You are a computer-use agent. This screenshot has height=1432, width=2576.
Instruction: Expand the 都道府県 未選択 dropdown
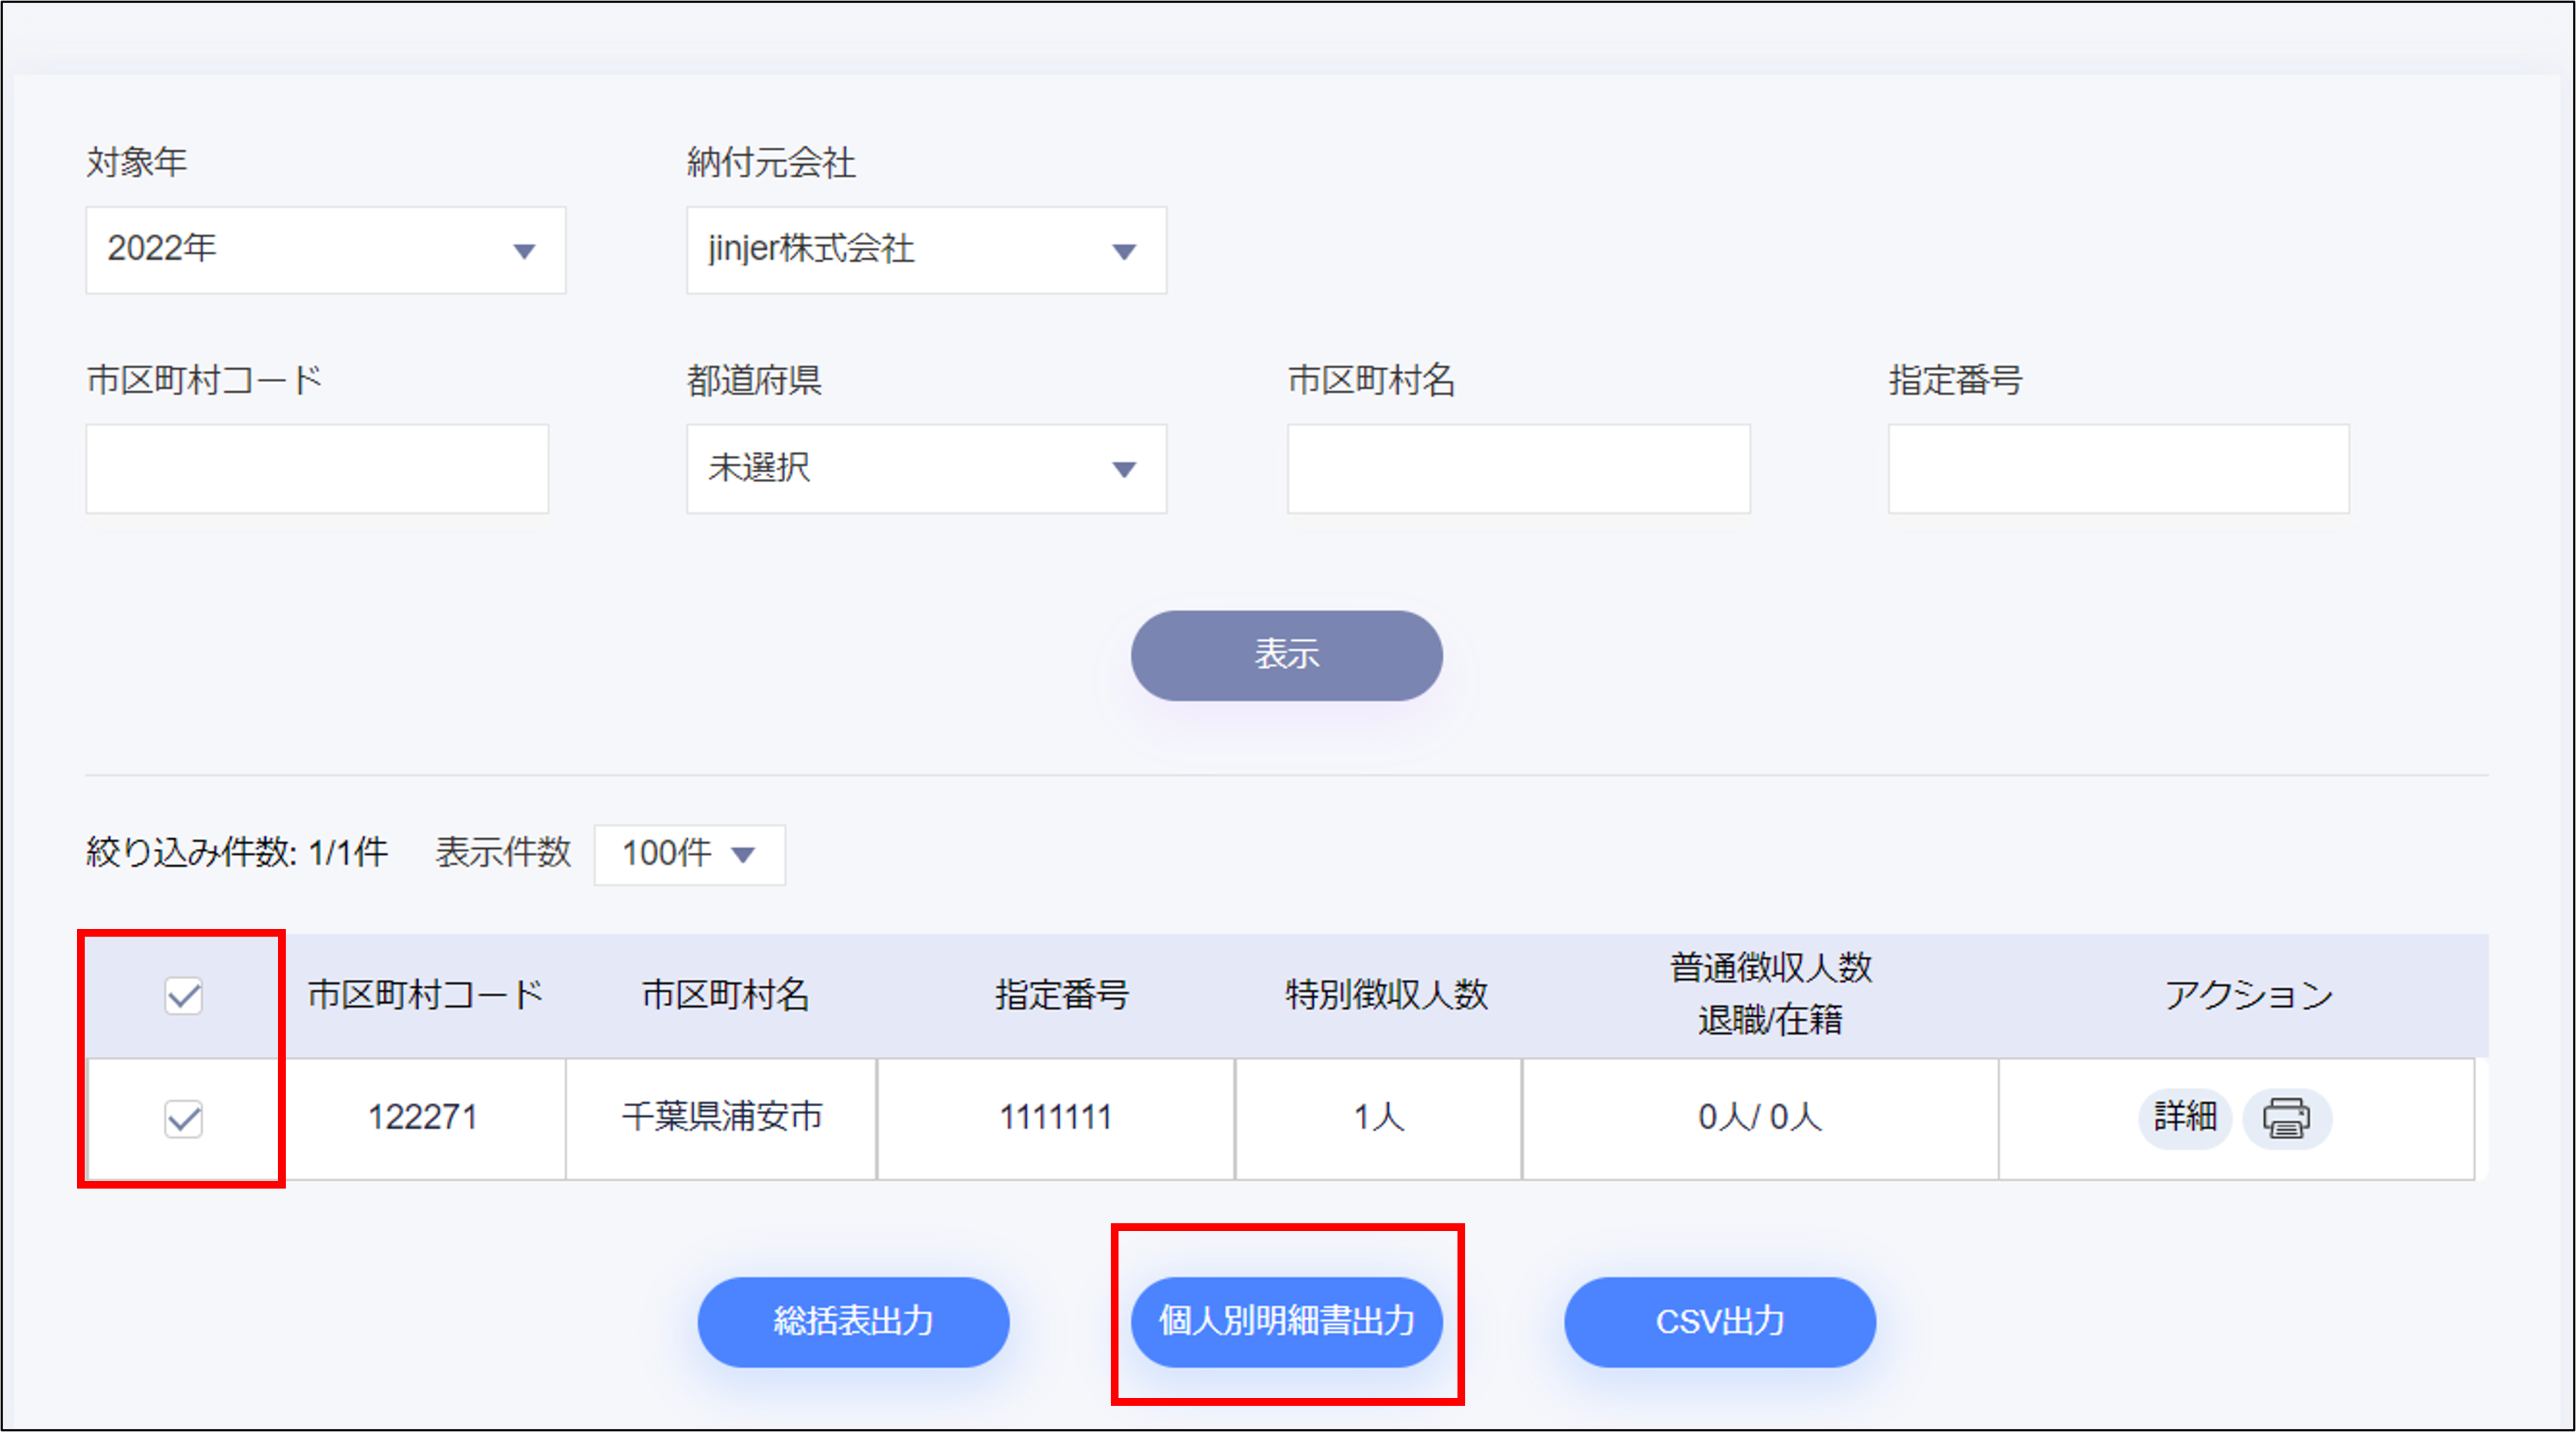(x=925, y=468)
